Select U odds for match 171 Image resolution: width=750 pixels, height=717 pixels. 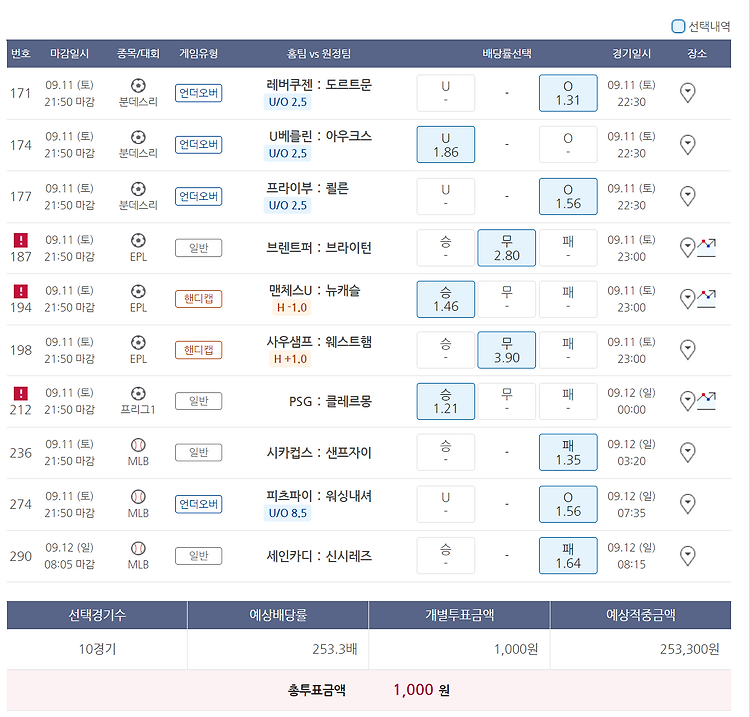click(x=445, y=93)
